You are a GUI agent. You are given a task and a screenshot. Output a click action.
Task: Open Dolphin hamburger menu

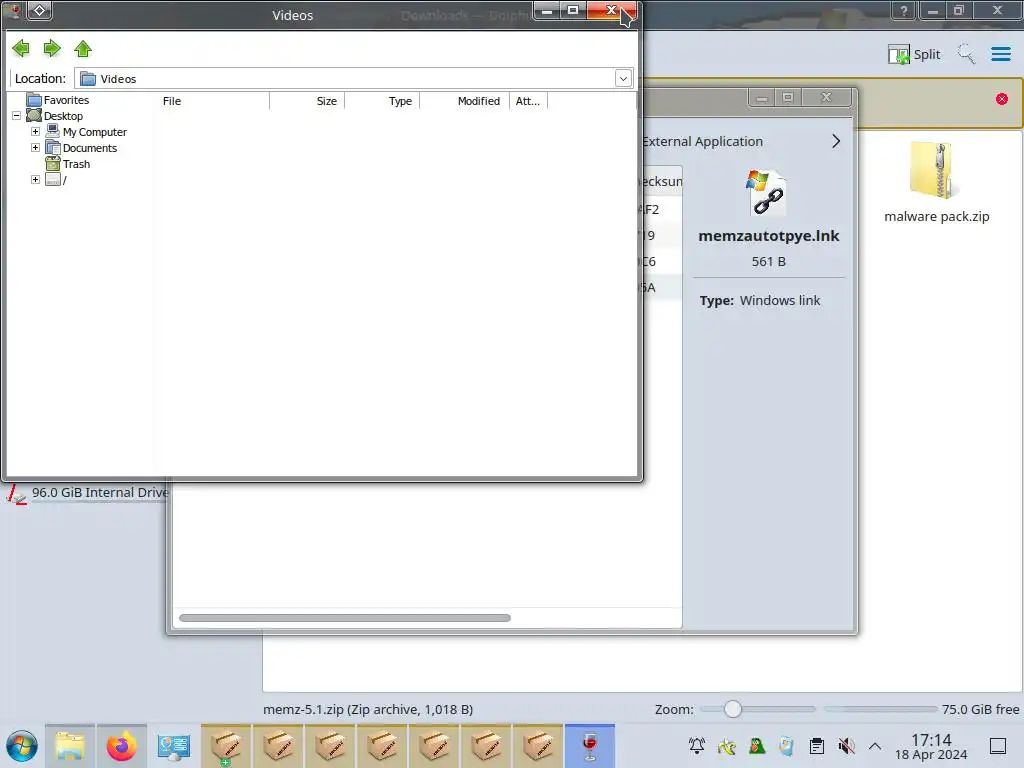coord(1000,54)
